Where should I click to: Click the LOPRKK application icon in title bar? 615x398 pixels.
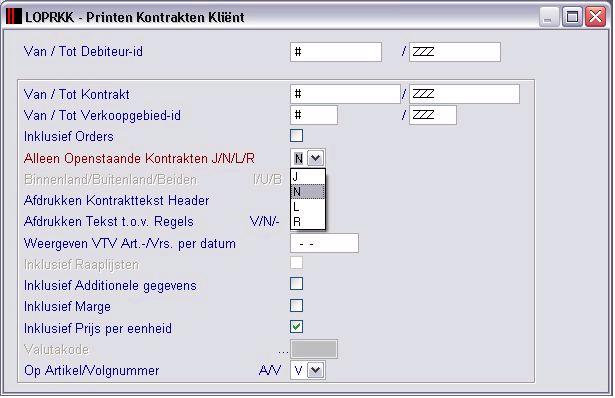tap(14, 17)
